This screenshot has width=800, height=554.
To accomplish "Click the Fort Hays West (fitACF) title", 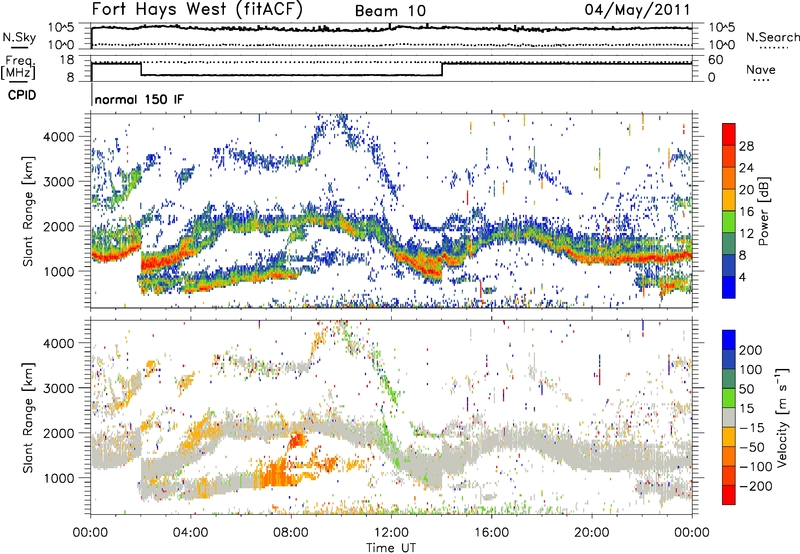I will 196,10.
